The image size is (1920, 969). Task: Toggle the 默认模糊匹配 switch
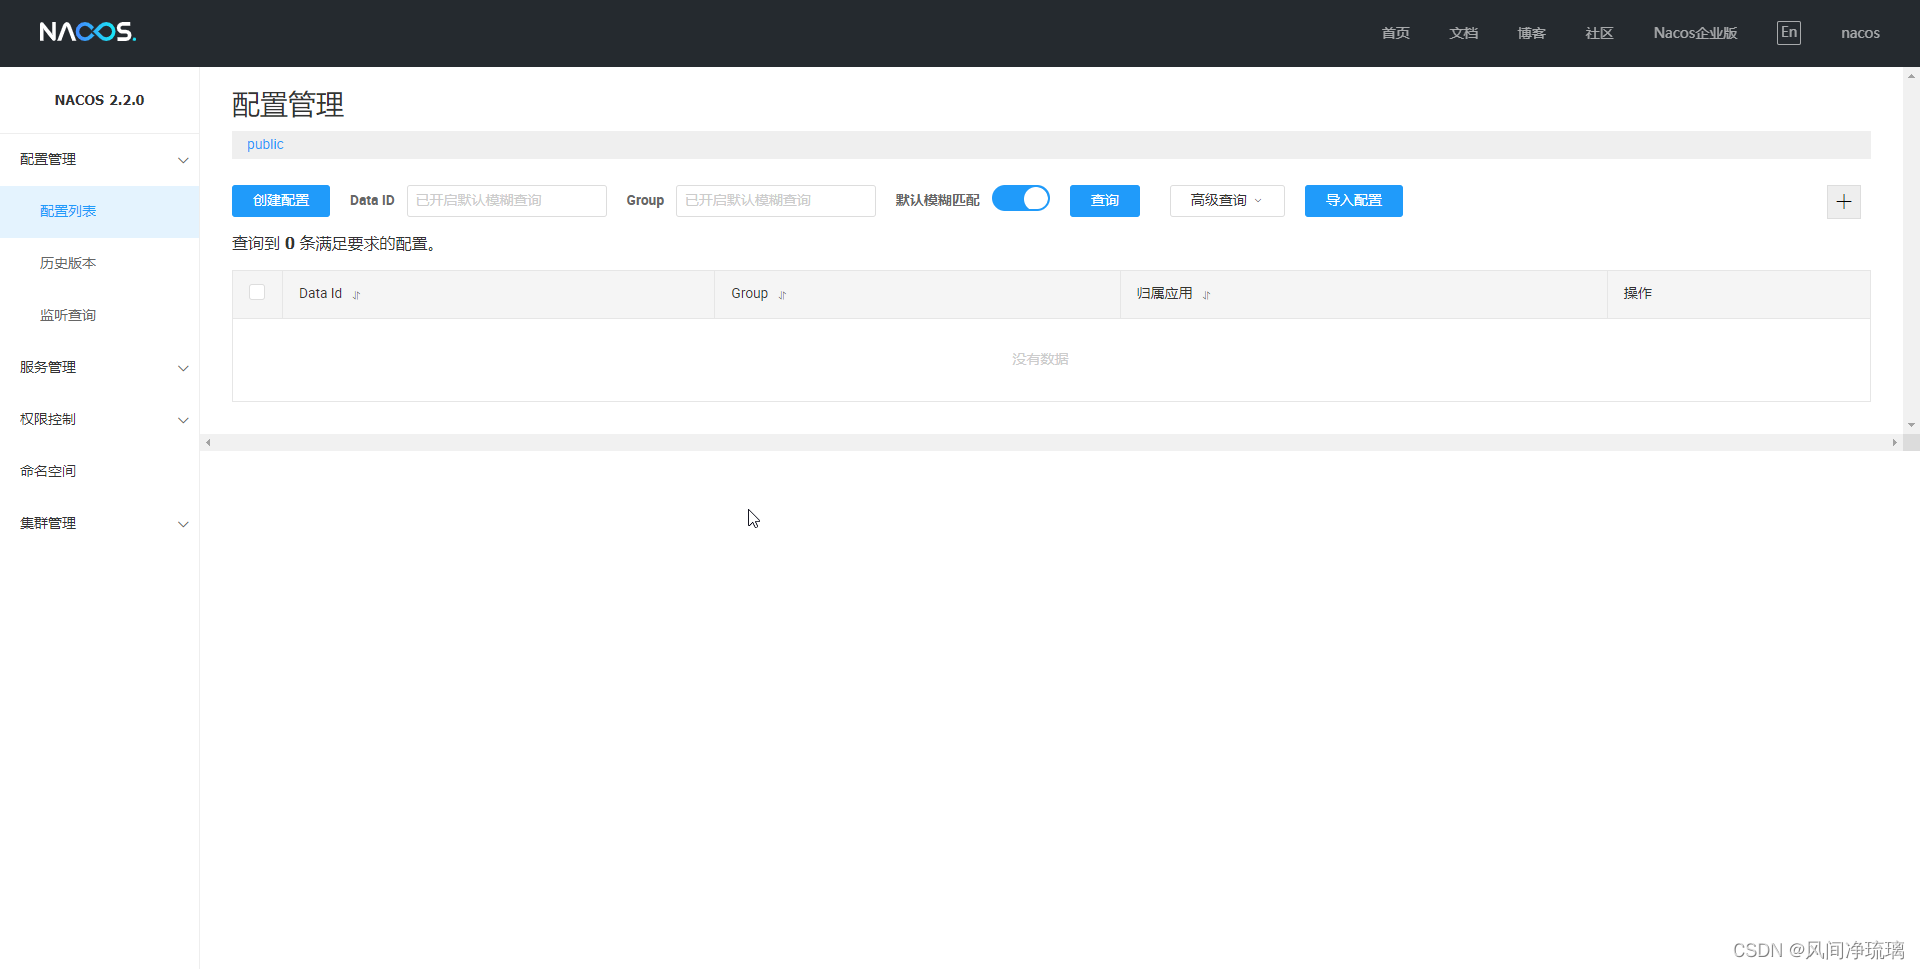1020,198
